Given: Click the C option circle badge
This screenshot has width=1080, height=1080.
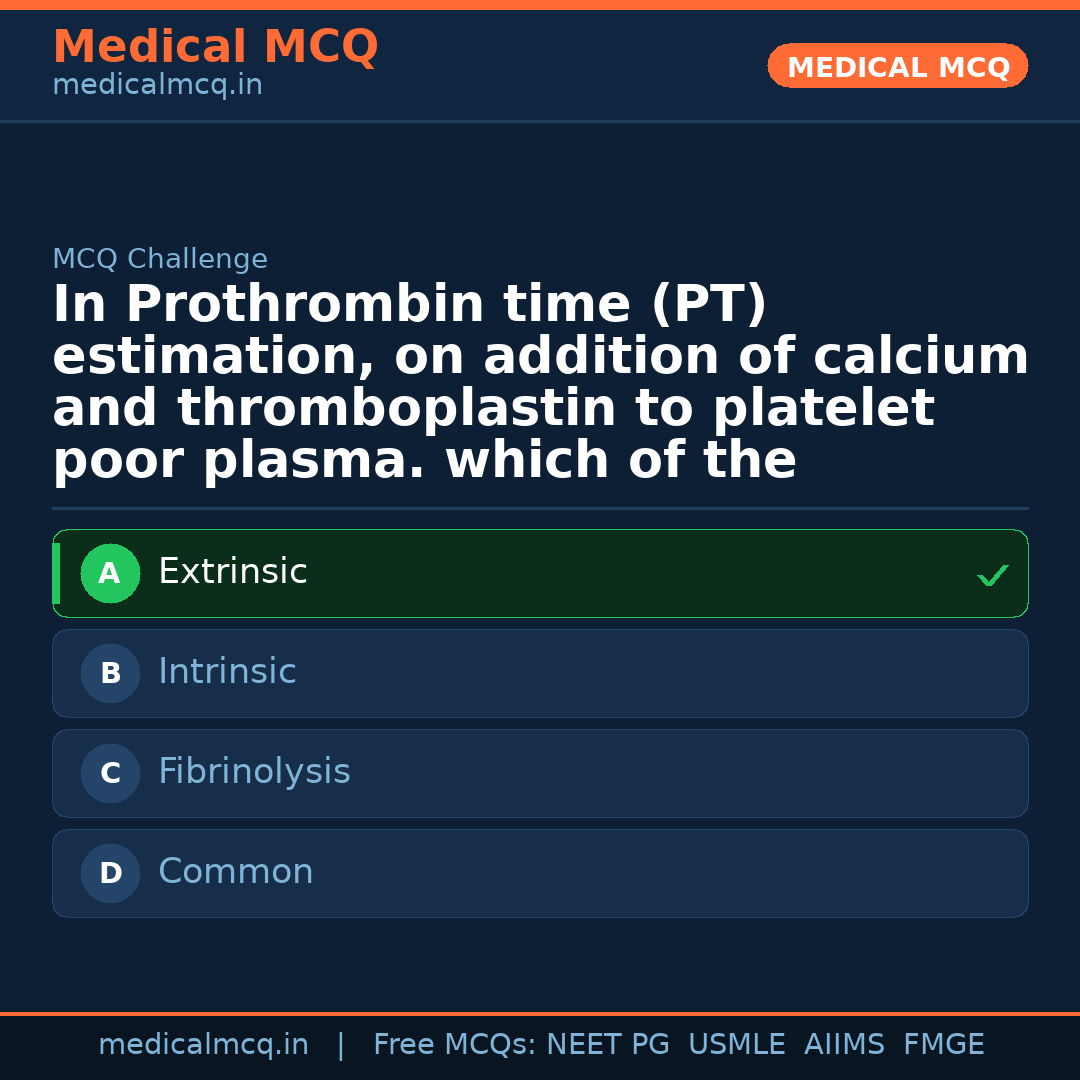Looking at the screenshot, I should click(110, 774).
